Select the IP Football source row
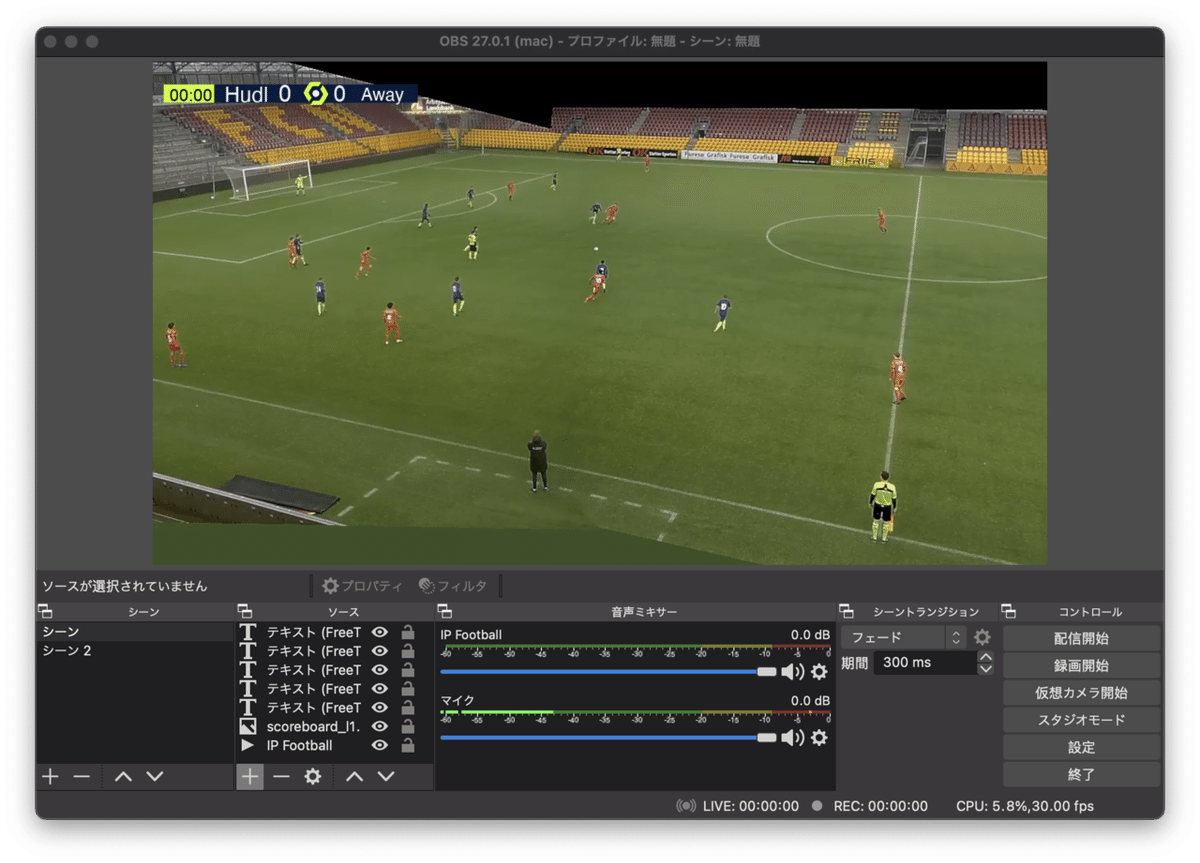 coord(335,746)
